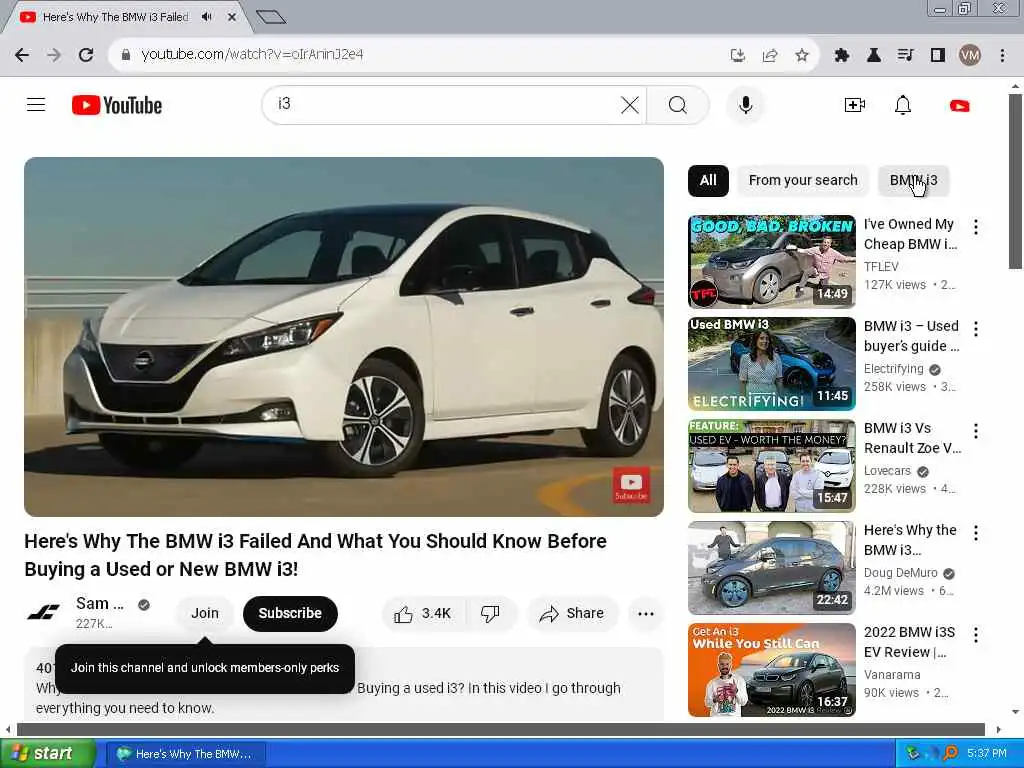
Task: Open more actions beside Share
Action: point(645,613)
